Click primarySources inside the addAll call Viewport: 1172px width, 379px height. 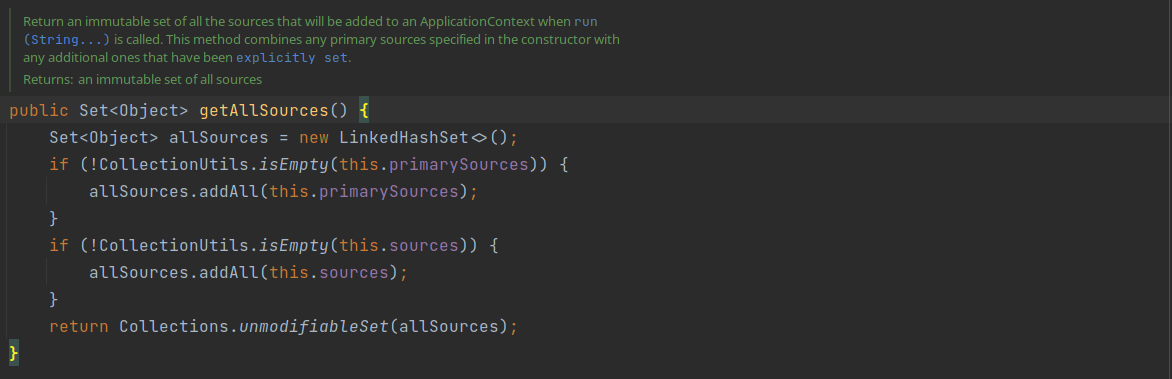tap(389, 191)
